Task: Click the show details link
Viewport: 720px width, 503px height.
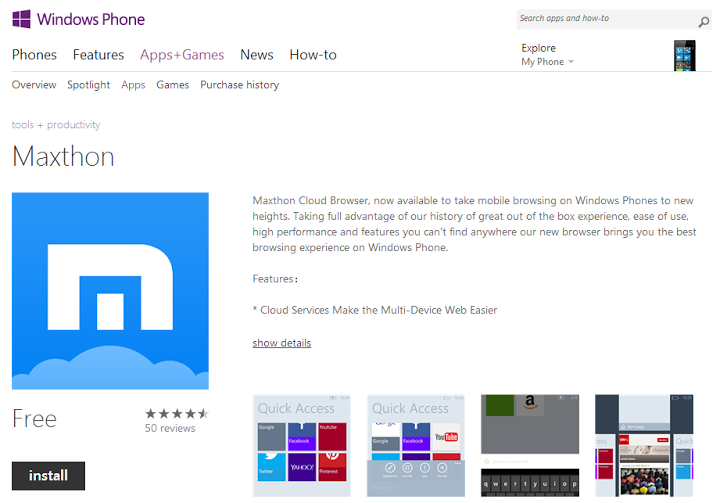Action: pos(281,343)
